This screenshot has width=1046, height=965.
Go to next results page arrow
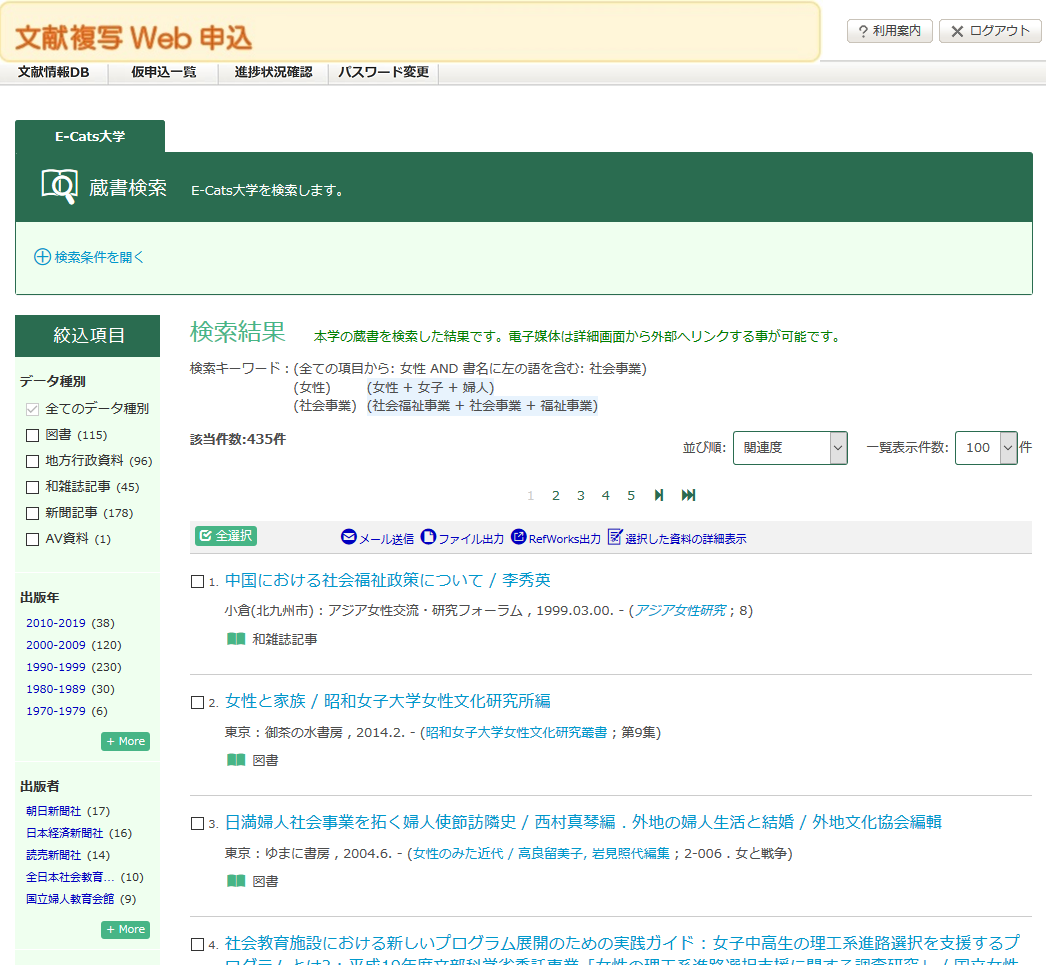coord(658,495)
